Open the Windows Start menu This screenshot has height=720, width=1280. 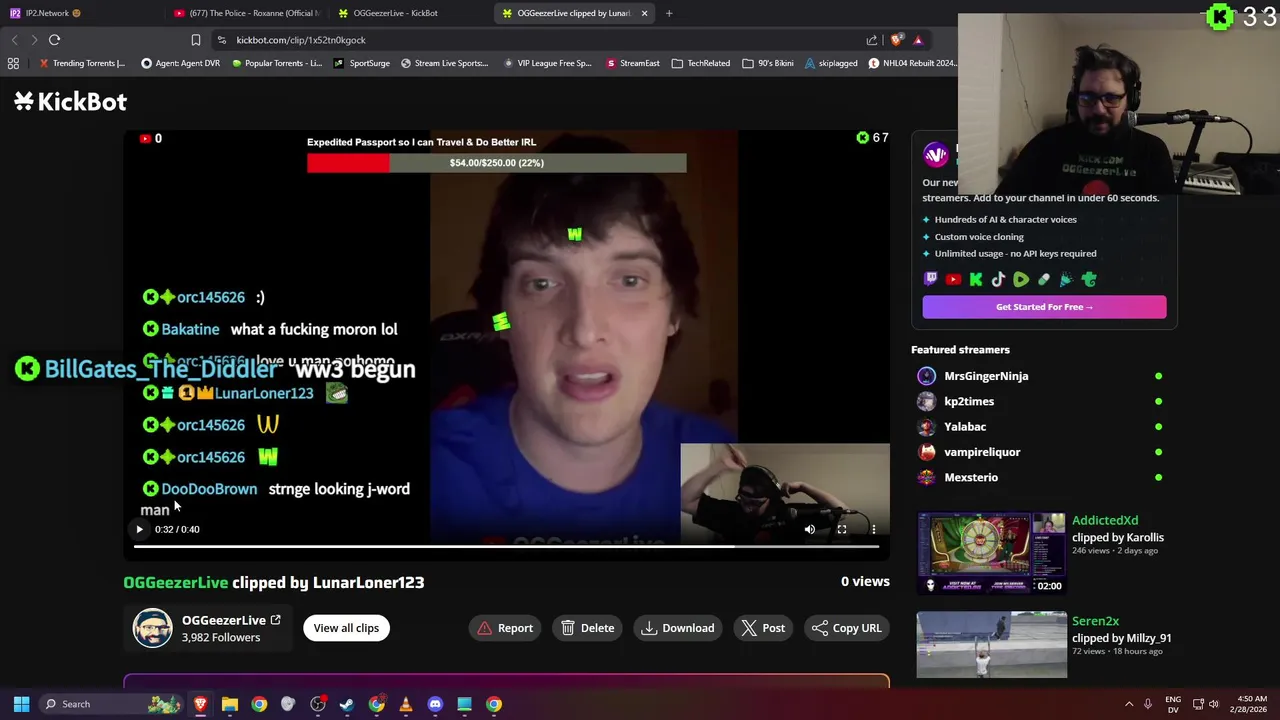pyautogui.click(x=21, y=704)
